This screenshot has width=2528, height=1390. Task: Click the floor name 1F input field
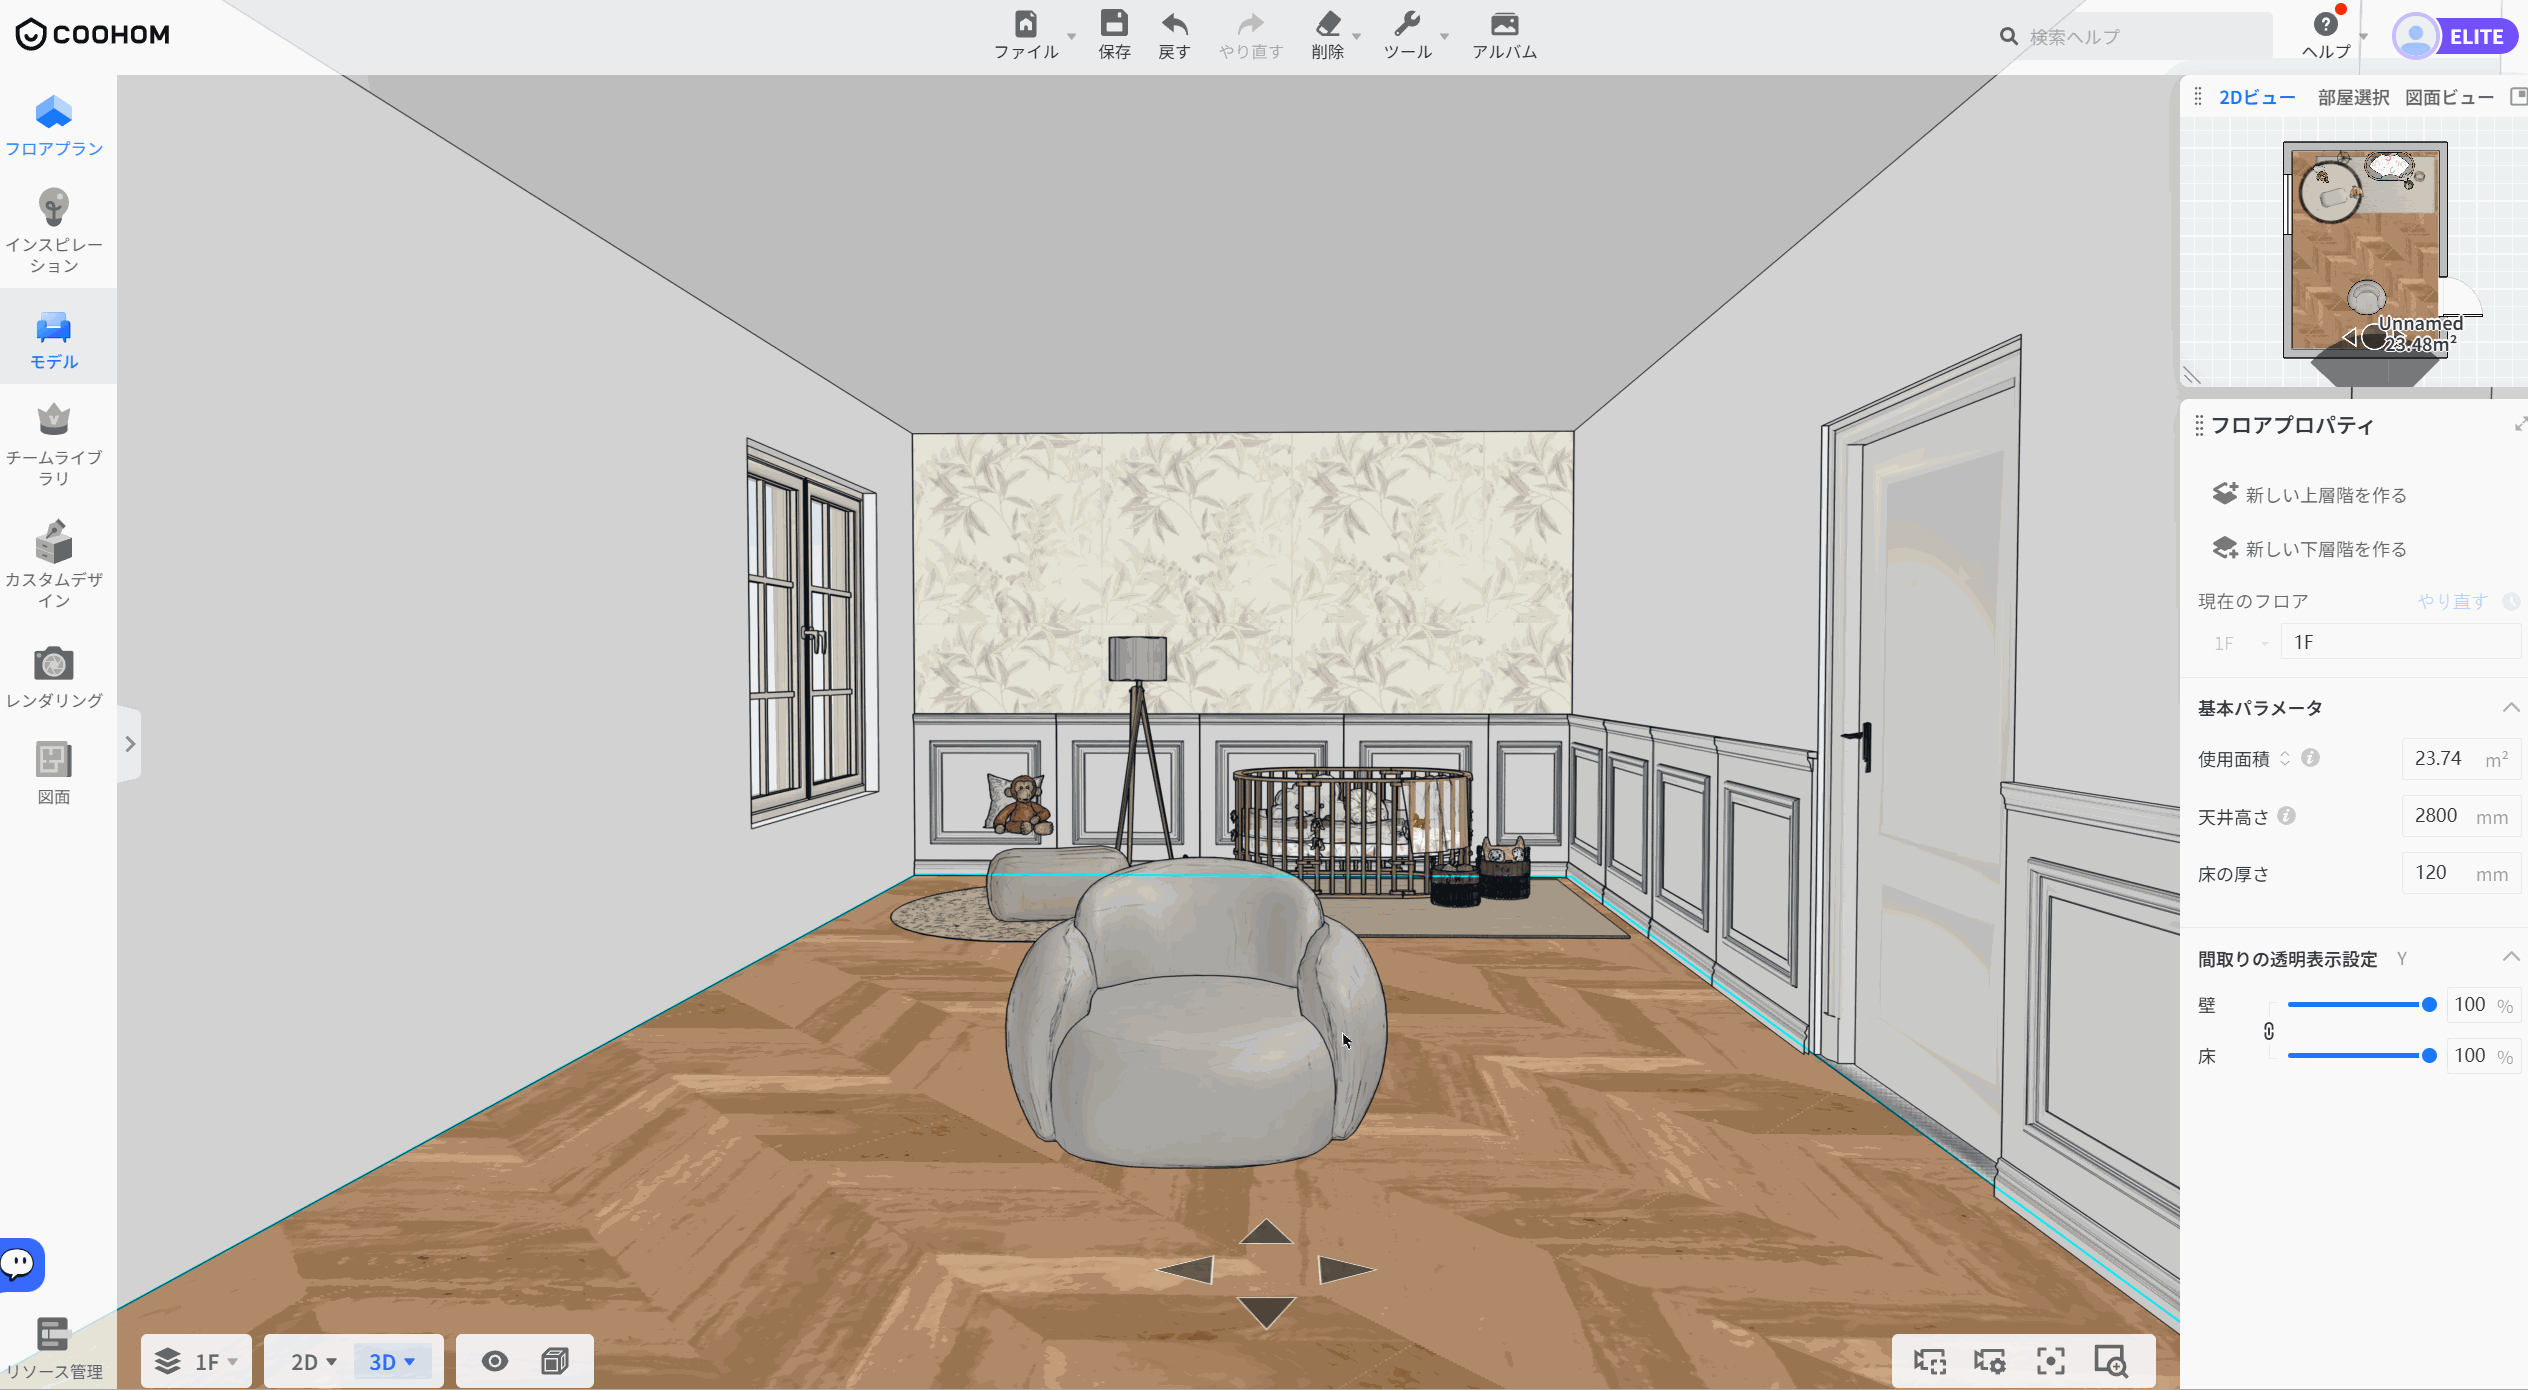[x=2401, y=642]
